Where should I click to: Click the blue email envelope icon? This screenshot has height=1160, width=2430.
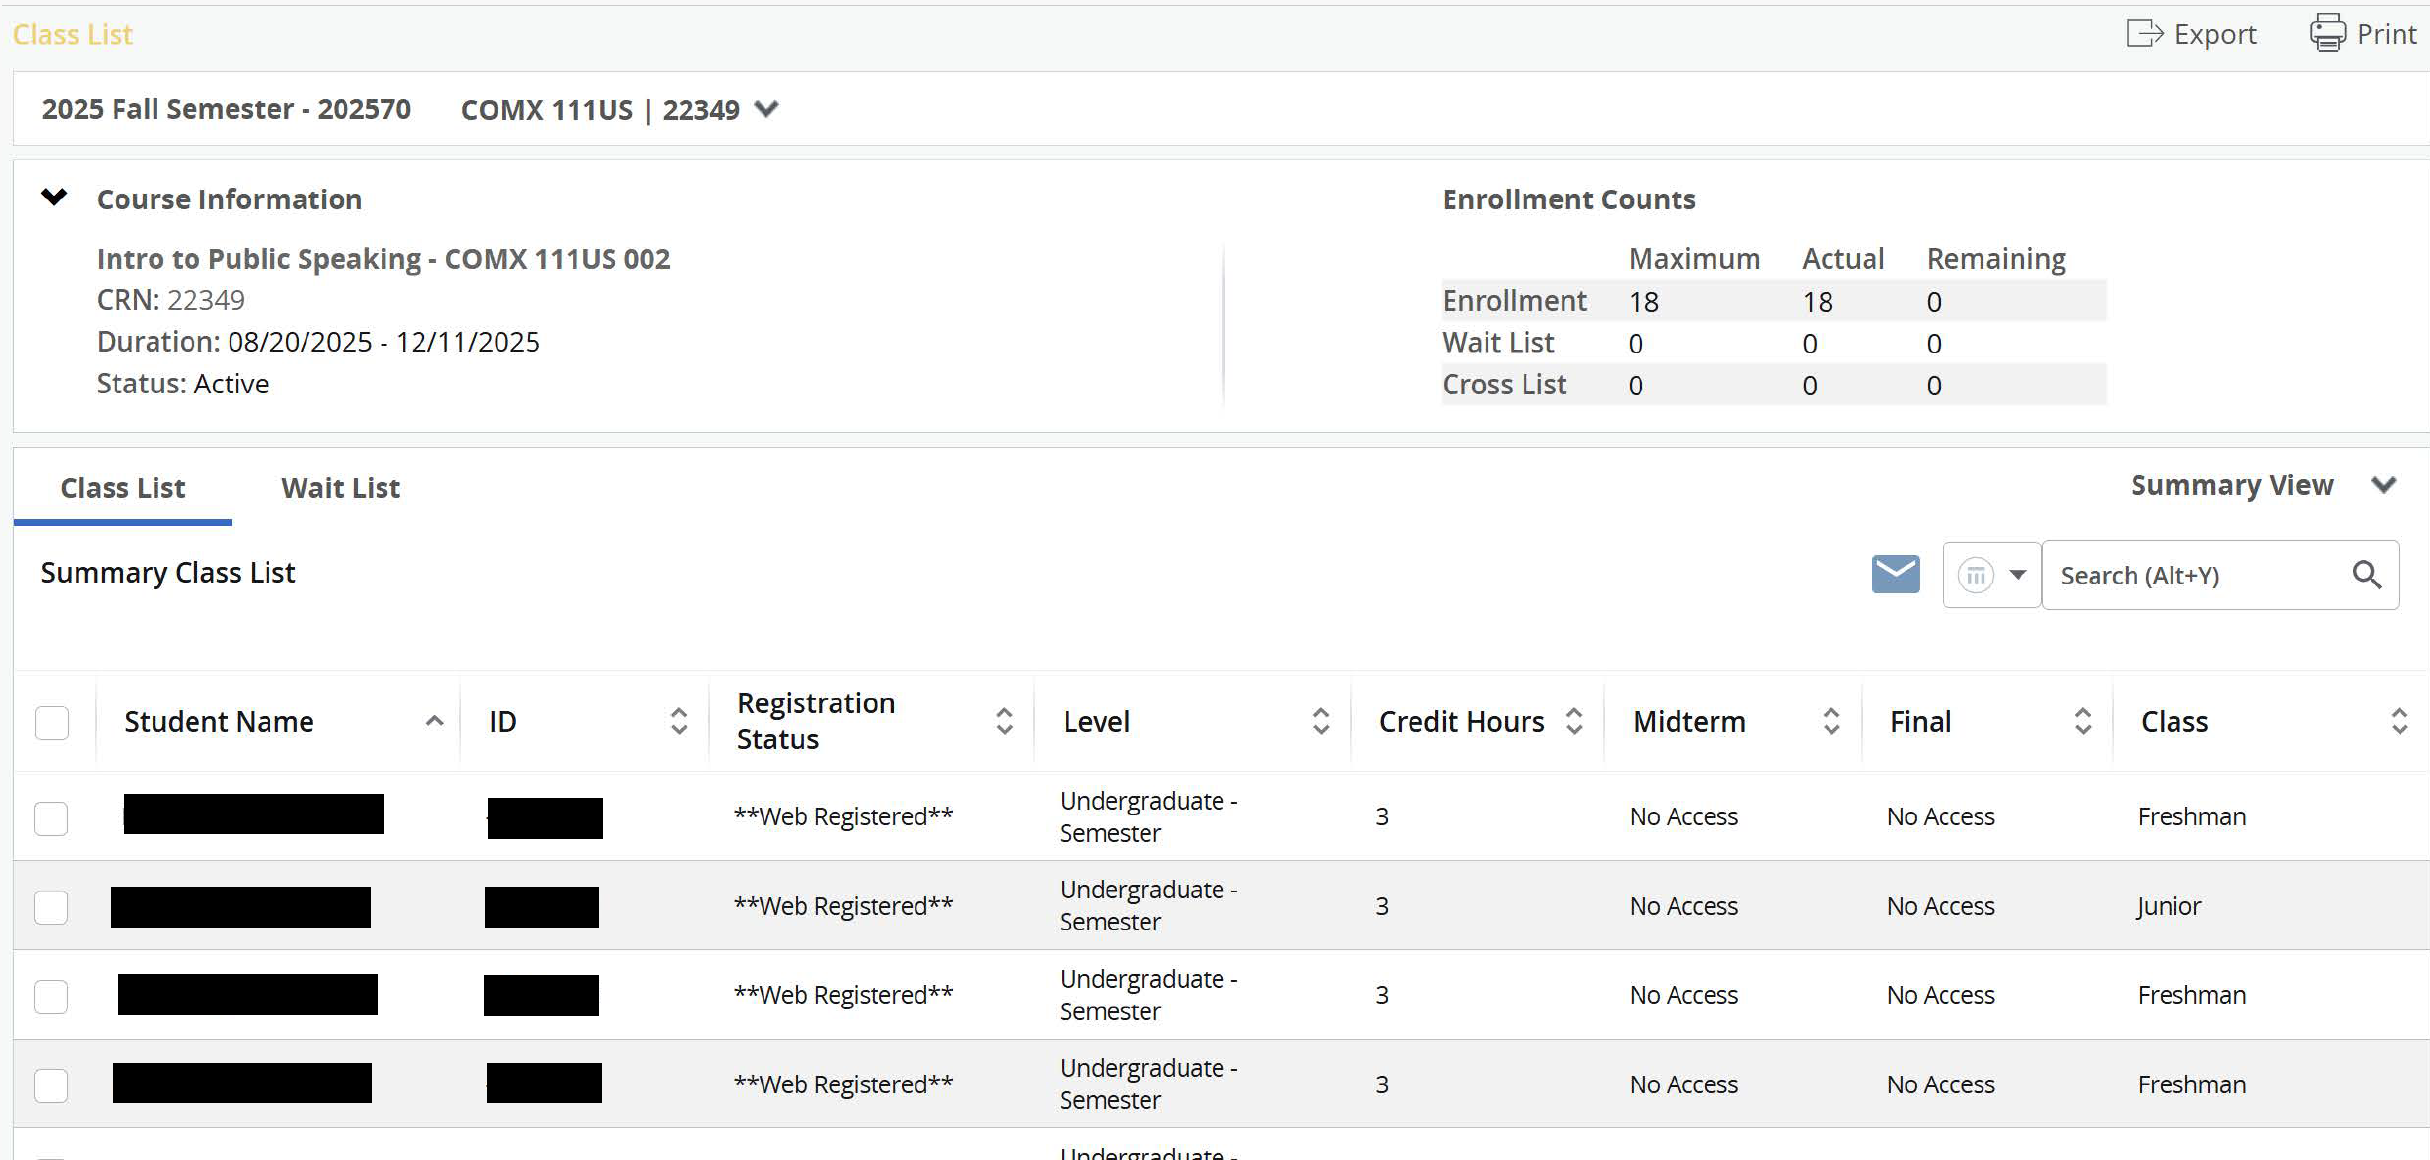click(1895, 574)
